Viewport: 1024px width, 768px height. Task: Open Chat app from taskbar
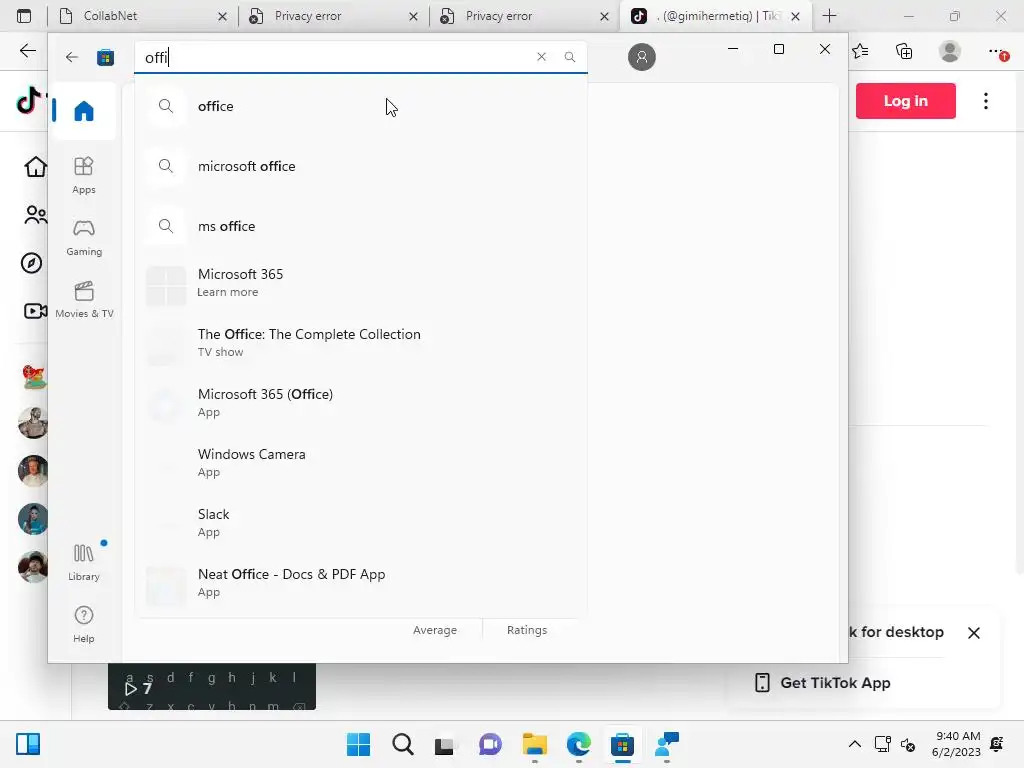490,744
